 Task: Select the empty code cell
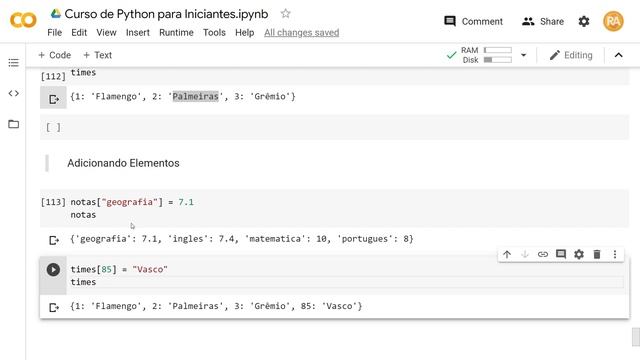tap(334, 127)
